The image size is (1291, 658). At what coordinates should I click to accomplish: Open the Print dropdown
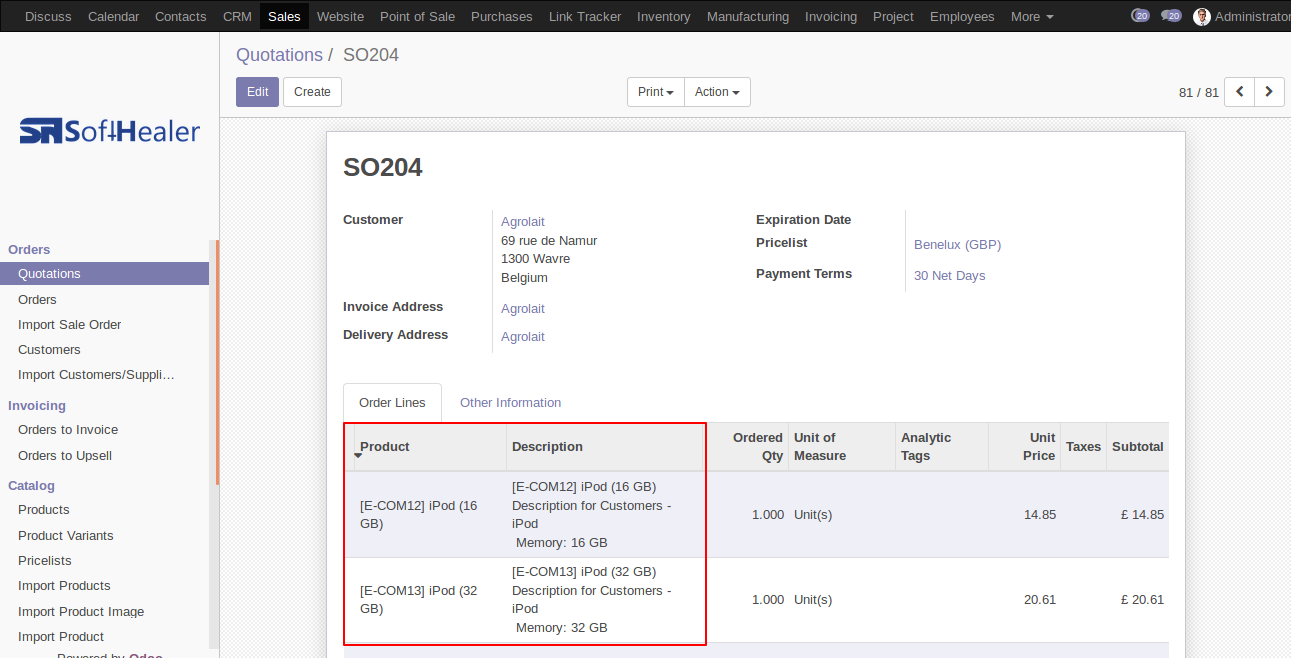click(x=656, y=92)
